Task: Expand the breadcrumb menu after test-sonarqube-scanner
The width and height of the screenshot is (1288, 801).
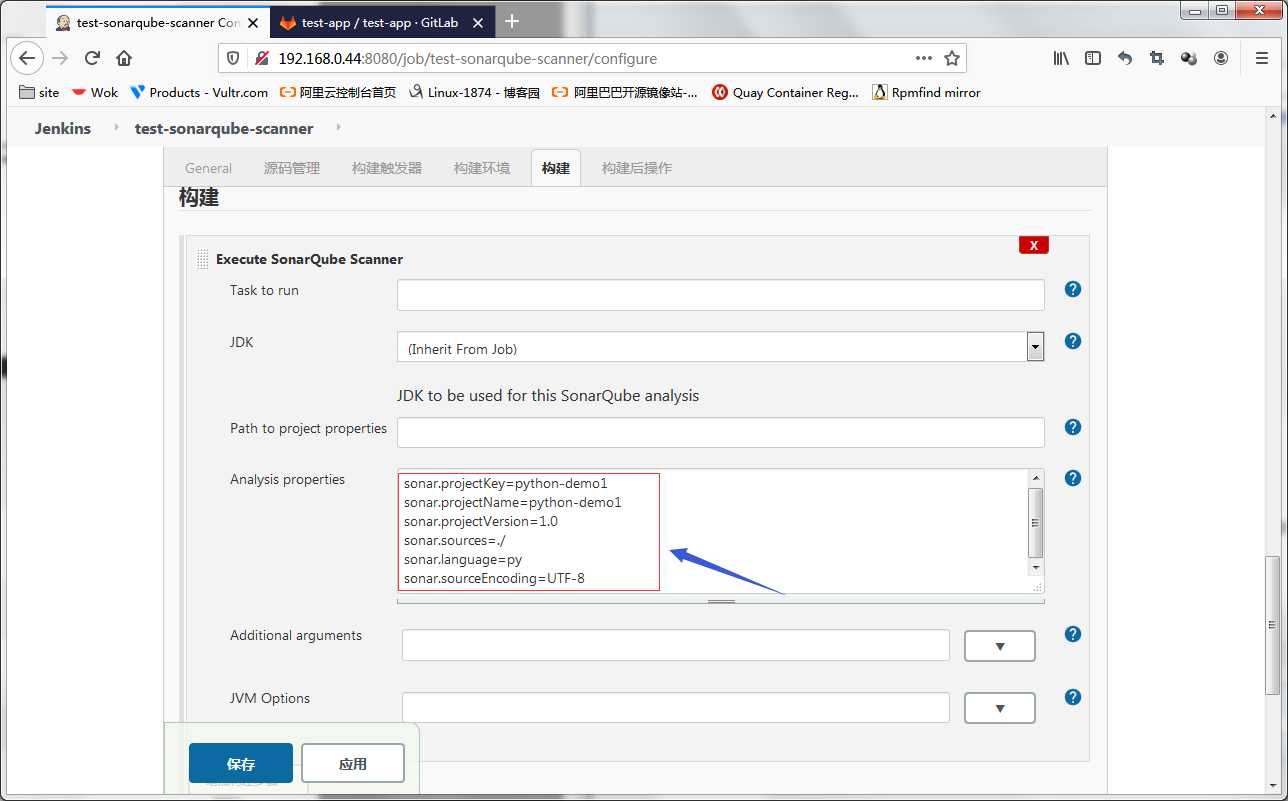Action: coord(337,128)
